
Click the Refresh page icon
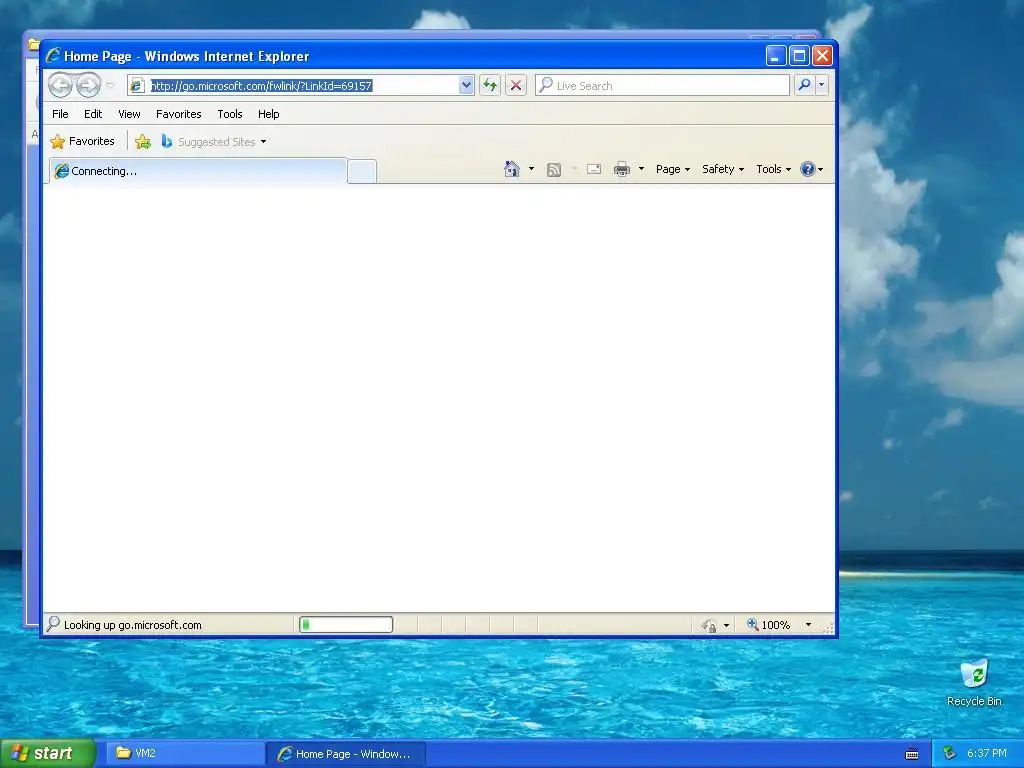click(490, 85)
